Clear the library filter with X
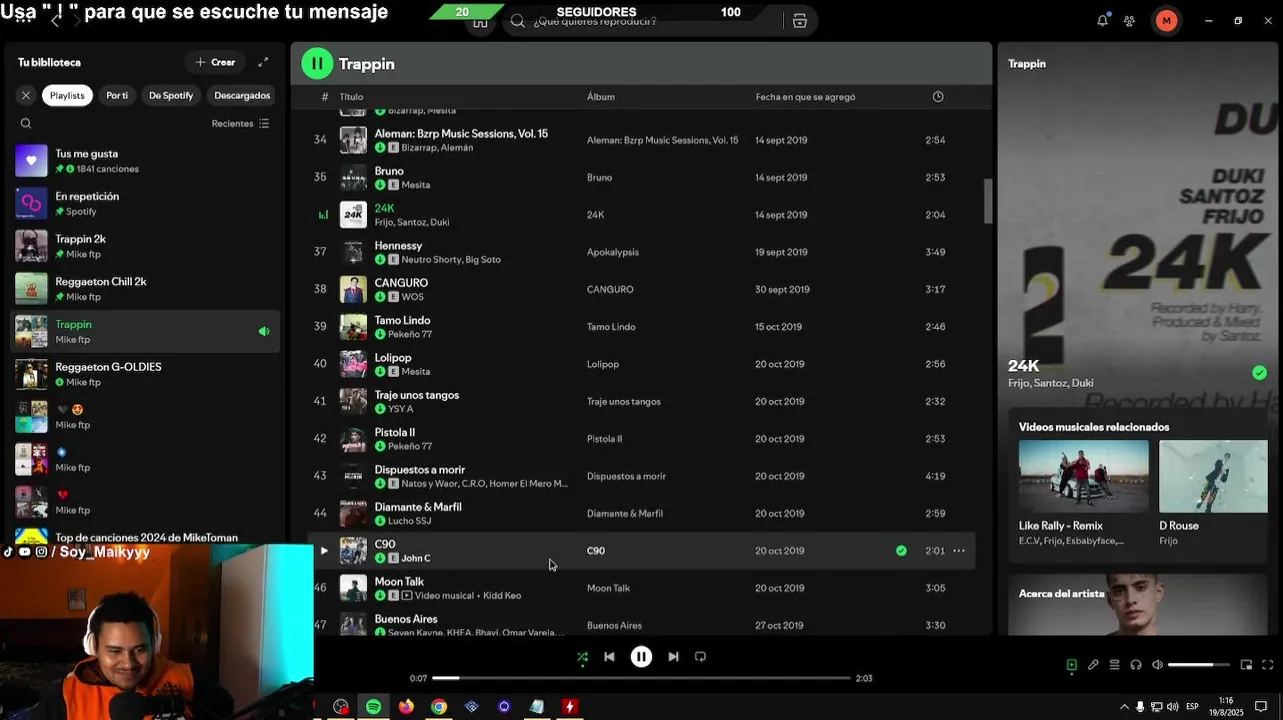The height and width of the screenshot is (720, 1283). point(26,95)
